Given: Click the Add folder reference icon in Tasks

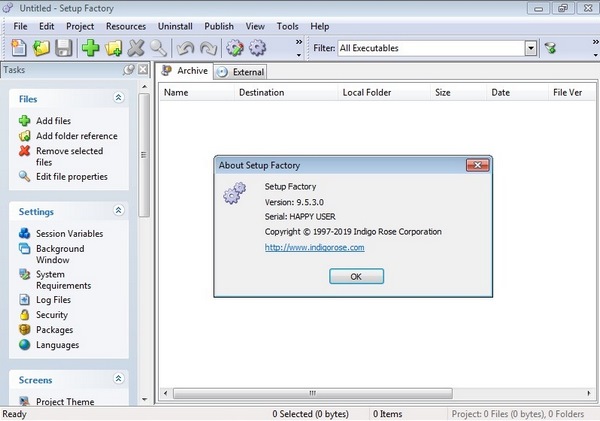Looking at the screenshot, I should click(24, 136).
